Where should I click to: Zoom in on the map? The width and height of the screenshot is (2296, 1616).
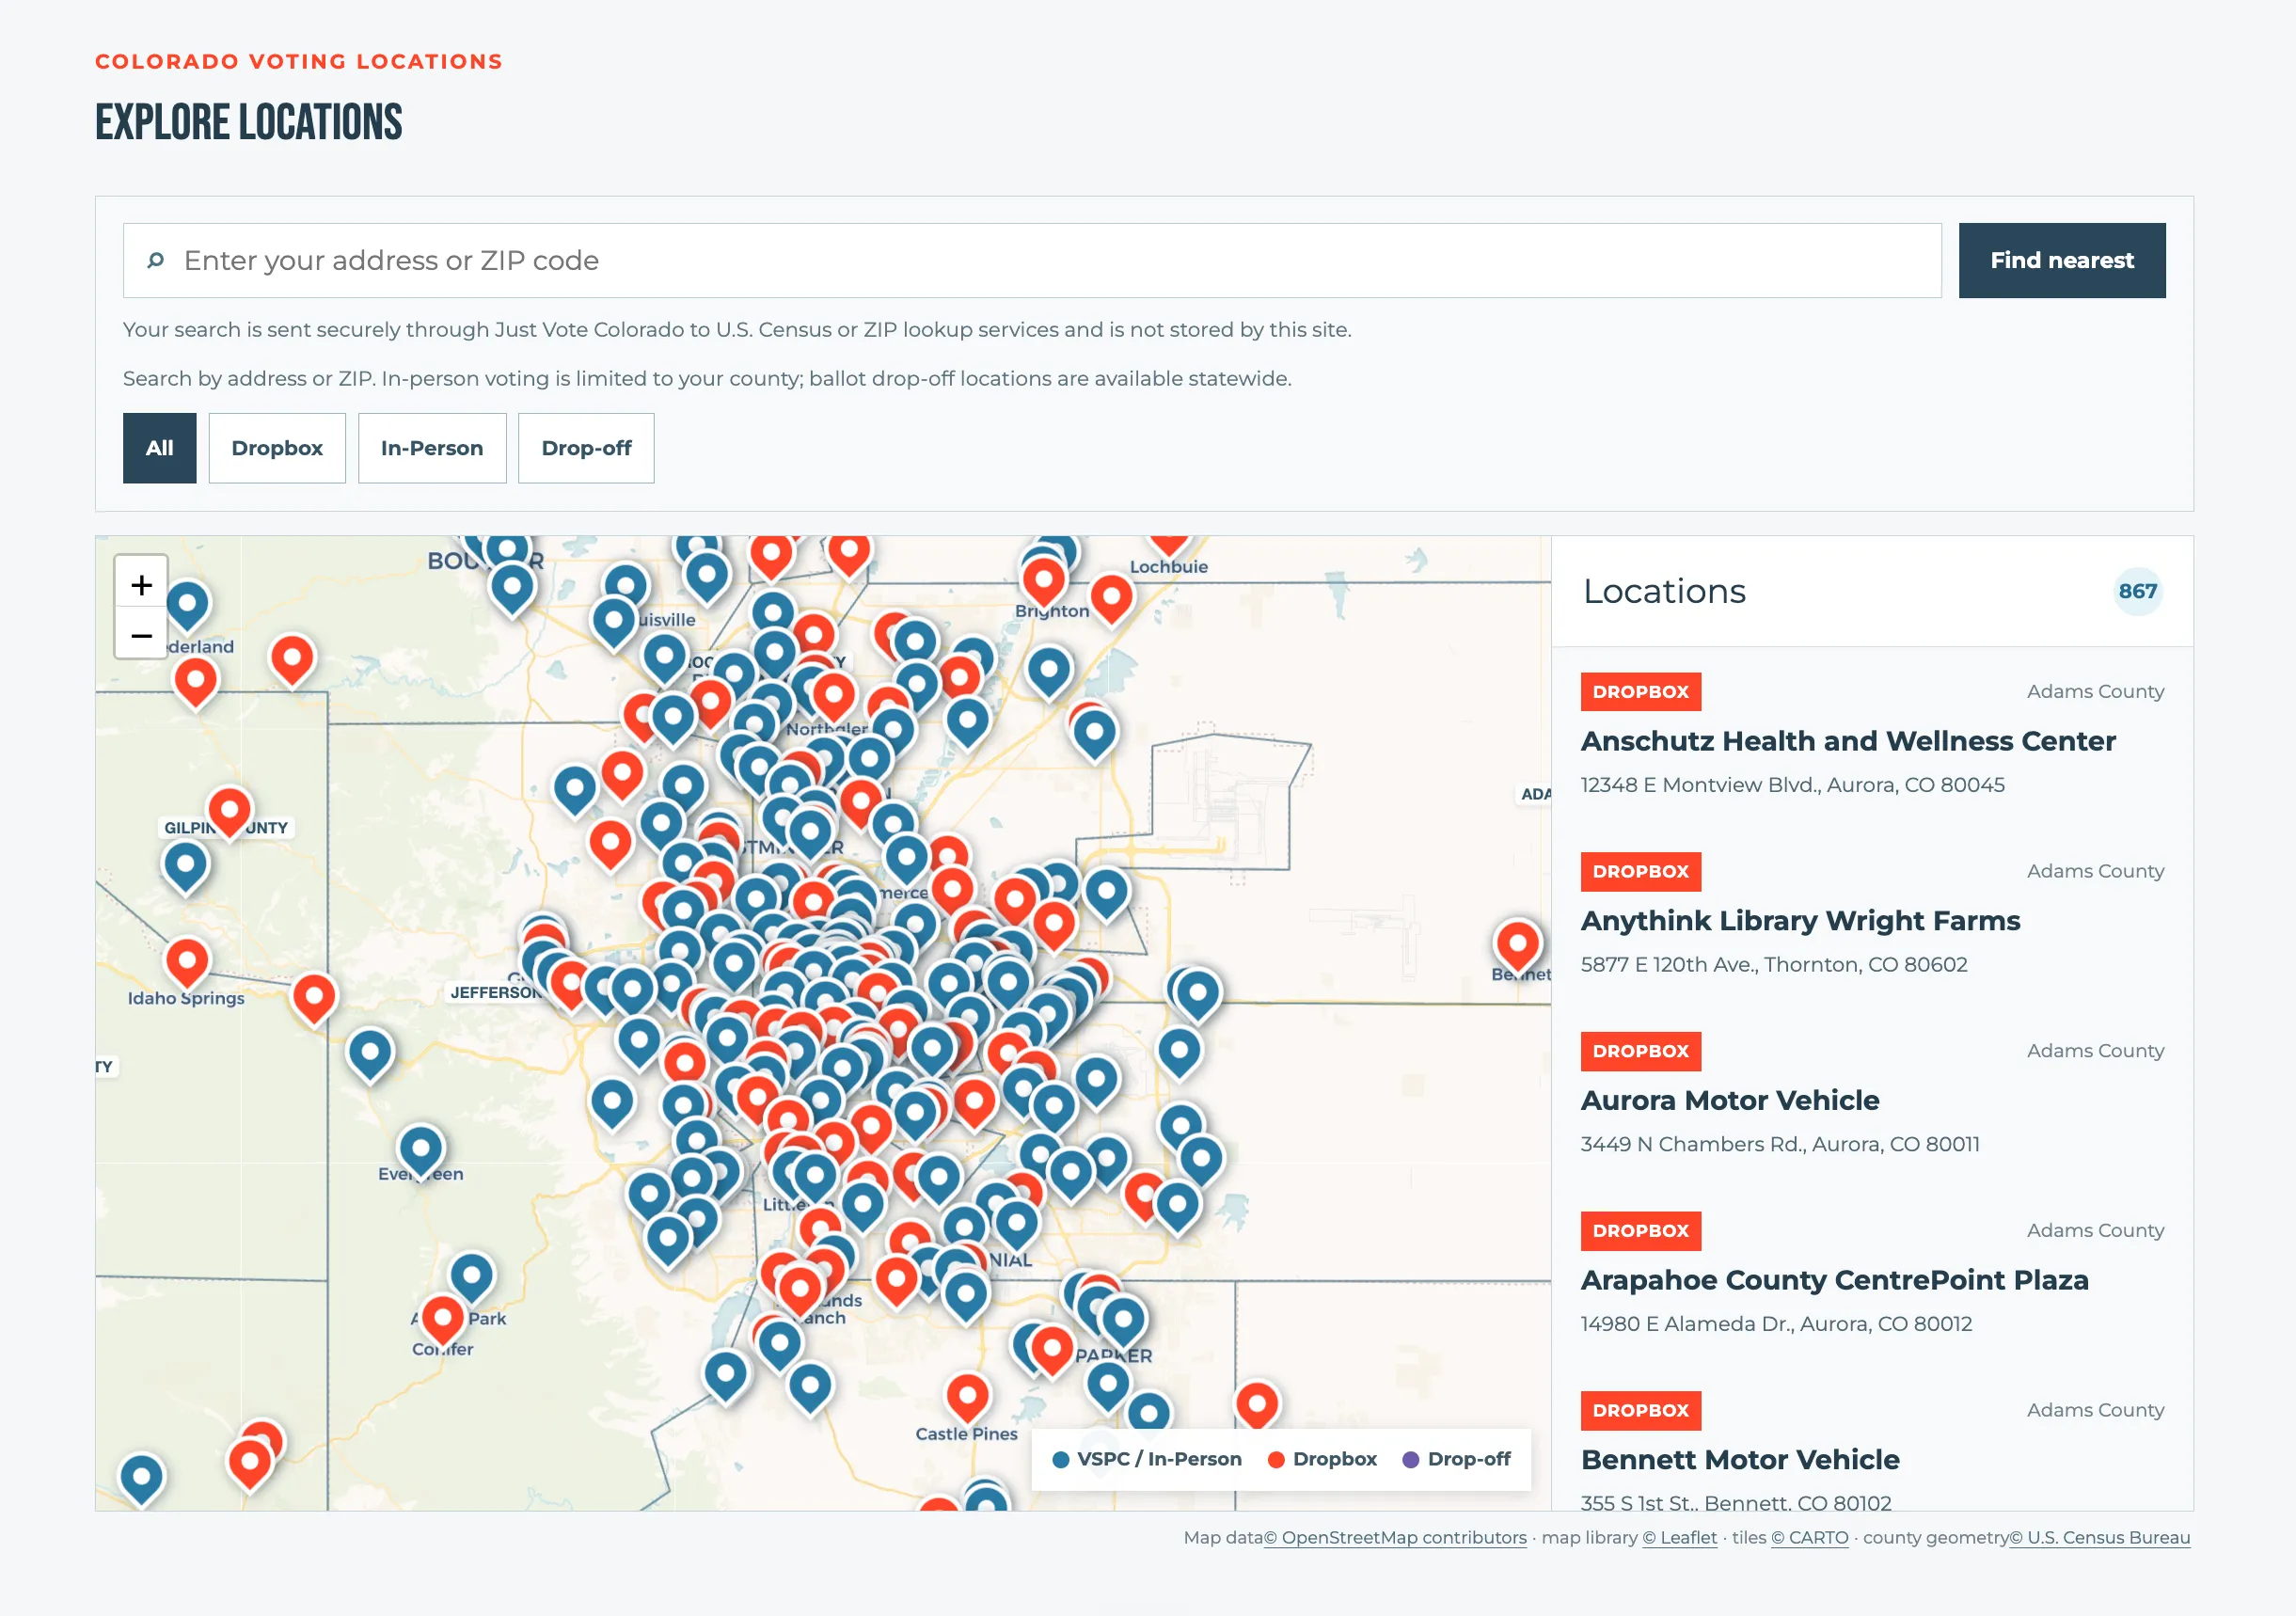[x=141, y=585]
